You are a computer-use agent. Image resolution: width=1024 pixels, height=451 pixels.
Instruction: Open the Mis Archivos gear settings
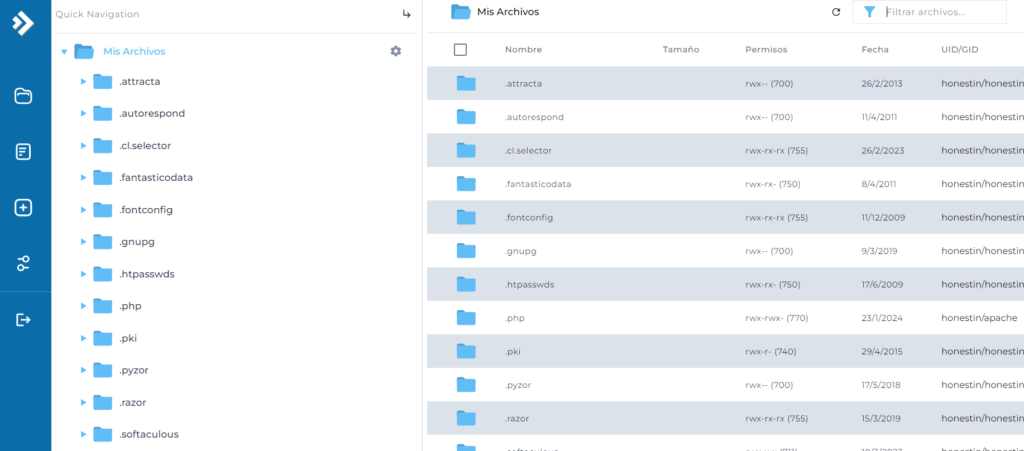[395, 51]
